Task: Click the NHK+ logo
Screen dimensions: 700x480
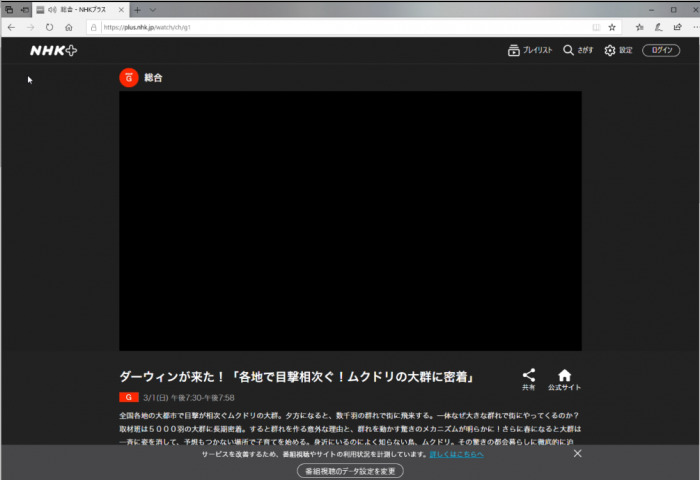Action: click(x=54, y=50)
